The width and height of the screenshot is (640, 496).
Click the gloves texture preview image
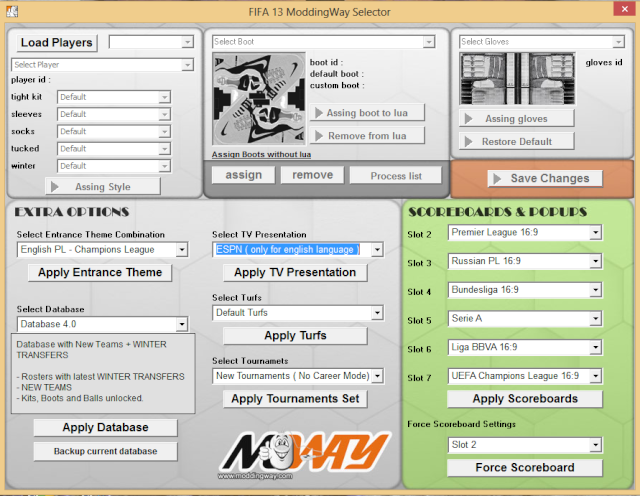[518, 78]
